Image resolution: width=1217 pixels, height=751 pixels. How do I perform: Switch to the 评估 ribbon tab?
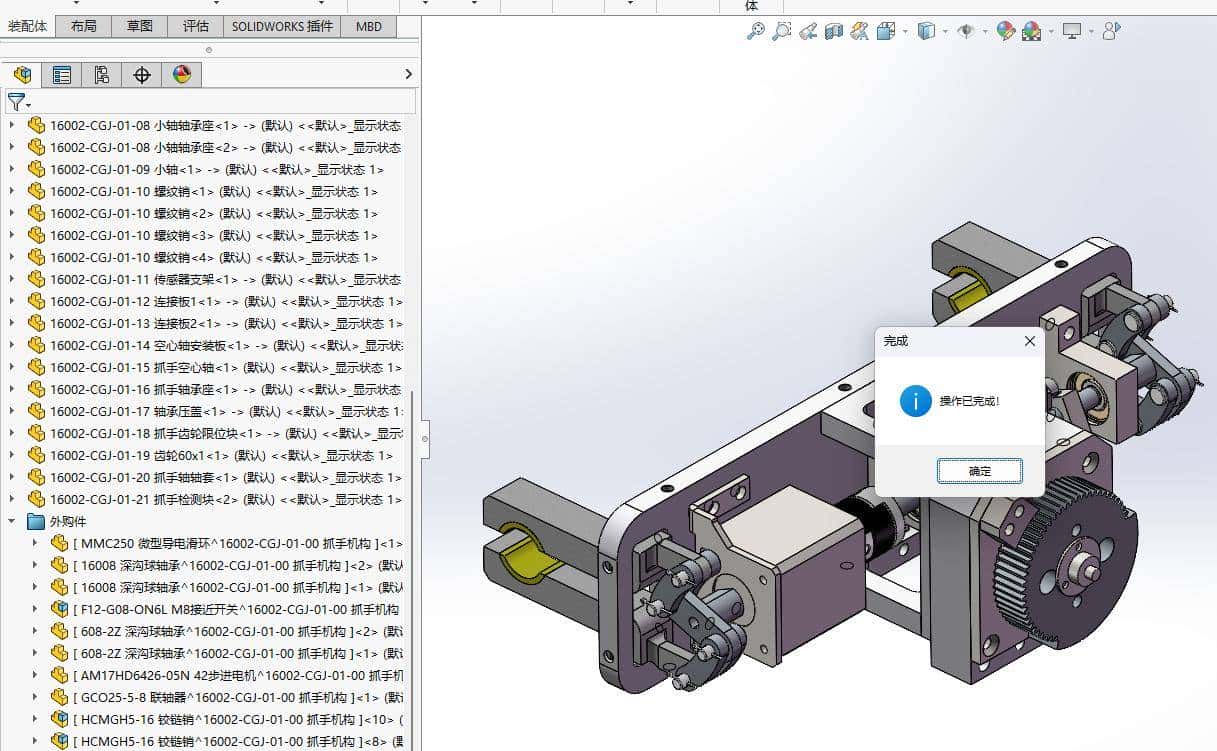[x=196, y=26]
